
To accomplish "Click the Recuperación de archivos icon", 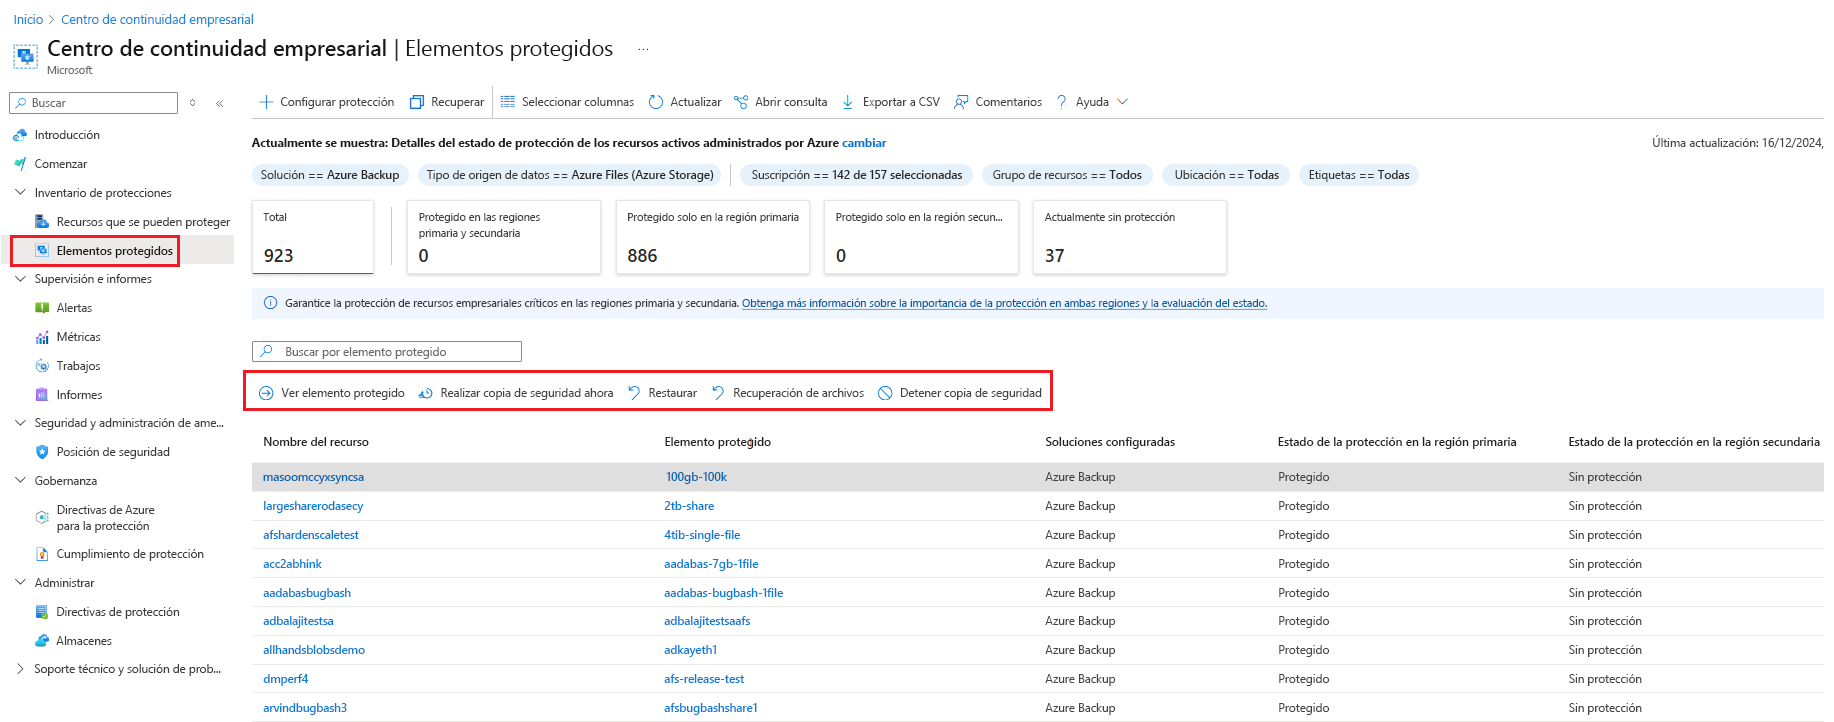I will pyautogui.click(x=718, y=393).
